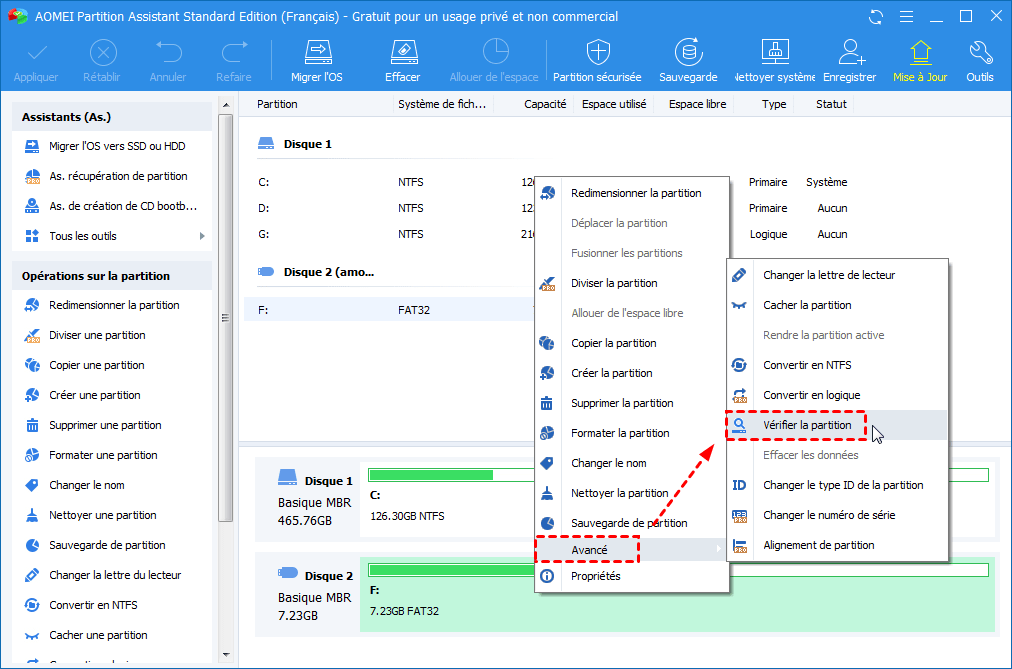Expand the Tous les outils submenu arrow
This screenshot has height=669, width=1012.
[202, 236]
